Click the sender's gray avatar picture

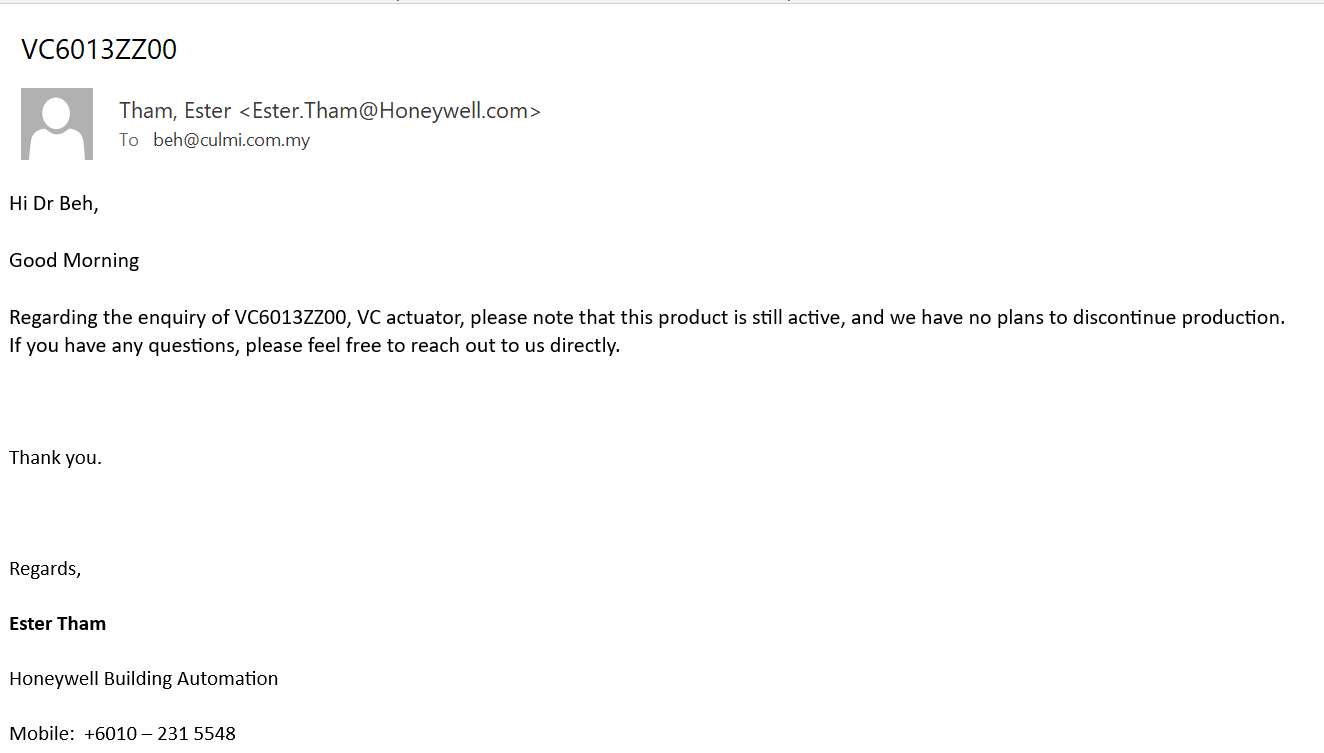(57, 124)
